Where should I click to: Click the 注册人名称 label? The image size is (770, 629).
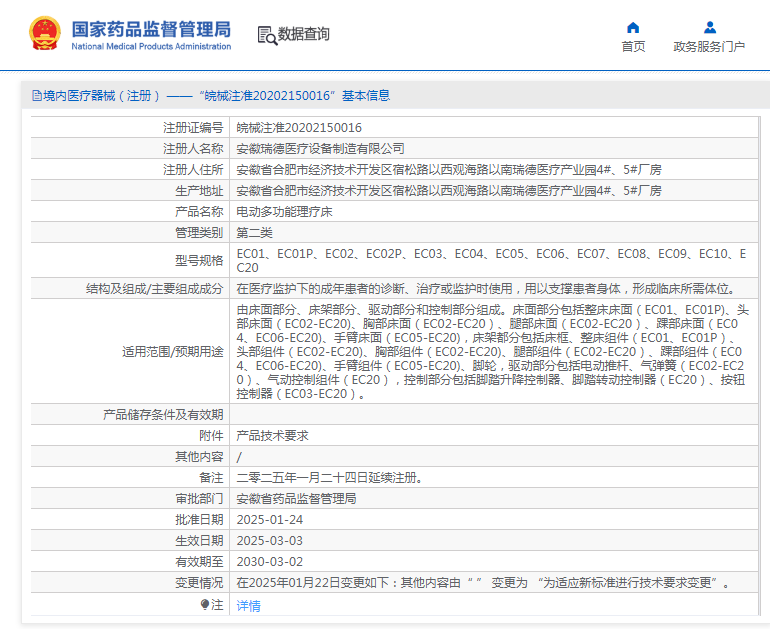point(193,149)
